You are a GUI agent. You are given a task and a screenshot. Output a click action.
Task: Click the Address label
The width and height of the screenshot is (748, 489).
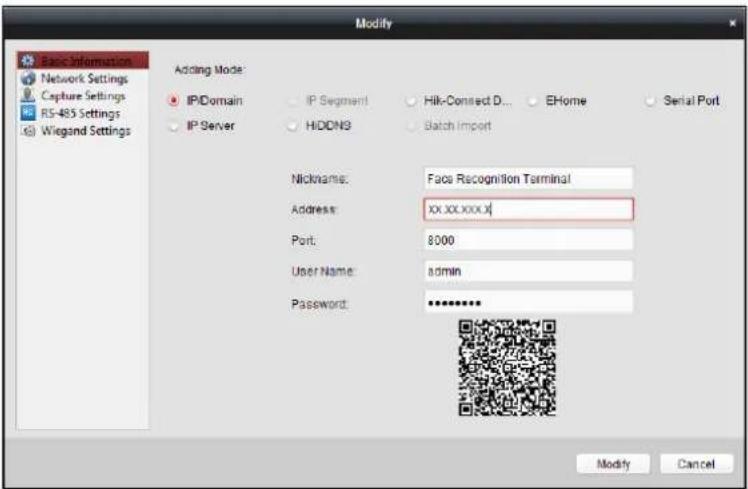[314, 209]
